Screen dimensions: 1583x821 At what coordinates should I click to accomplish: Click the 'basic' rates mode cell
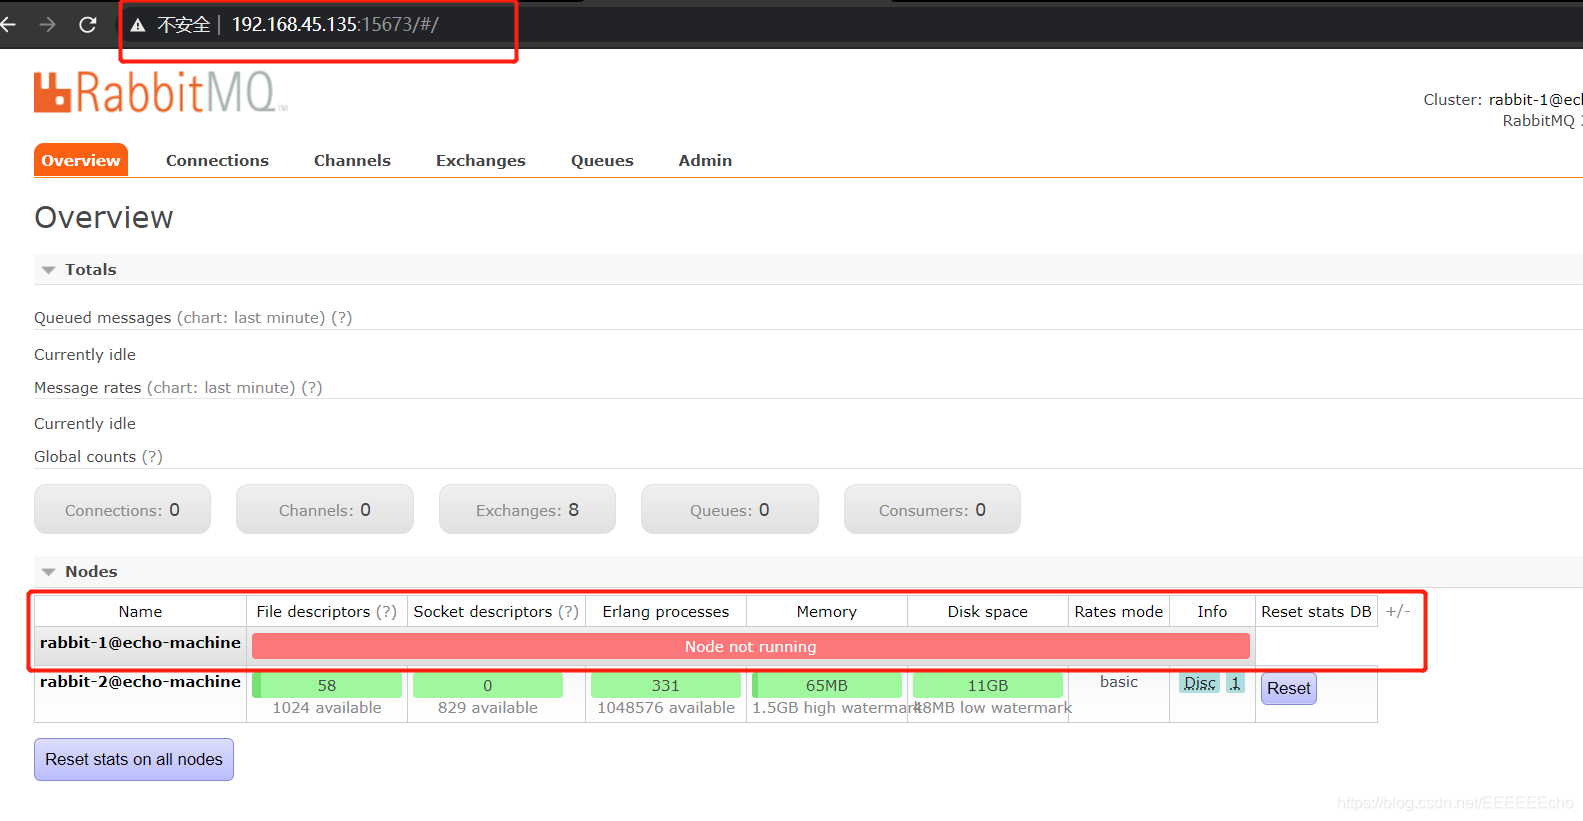click(x=1119, y=681)
